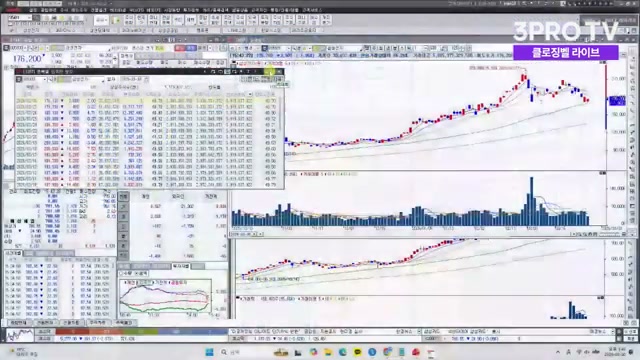The height and width of the screenshot is (360, 640).
Task: Open the Windows Start menu
Action: [209, 352]
